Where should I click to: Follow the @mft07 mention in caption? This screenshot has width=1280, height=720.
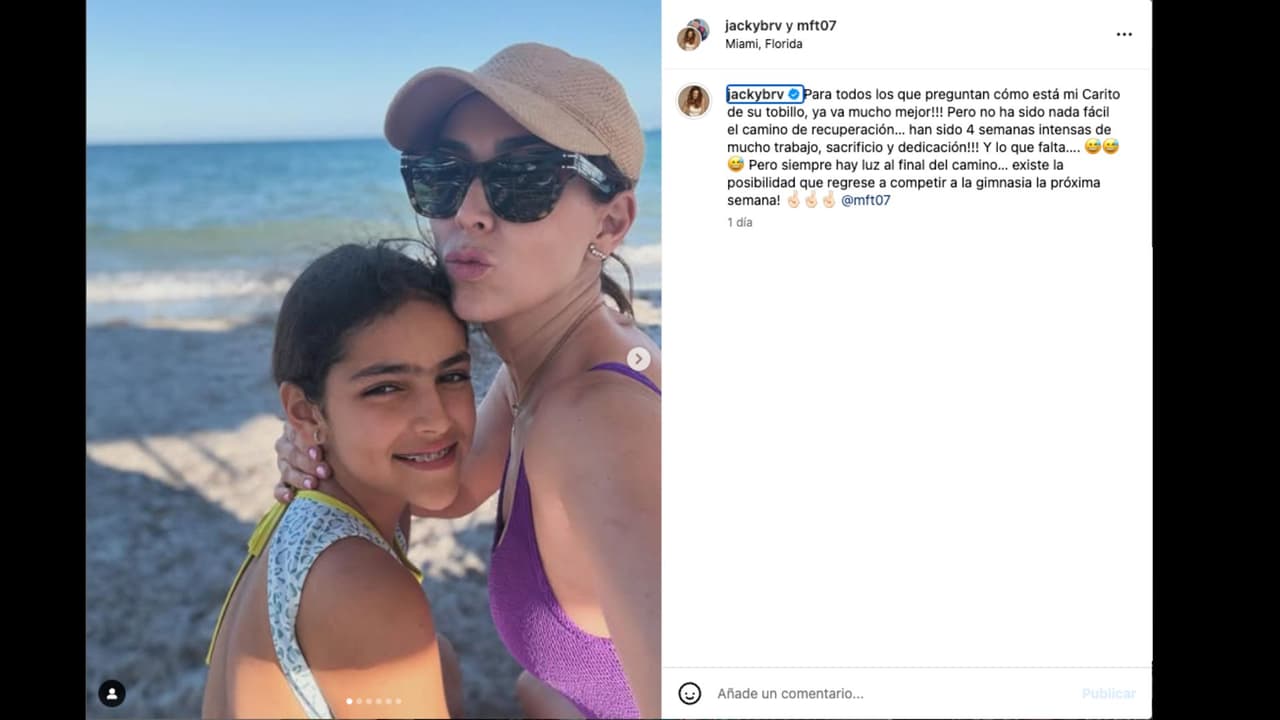pyautogui.click(x=865, y=200)
